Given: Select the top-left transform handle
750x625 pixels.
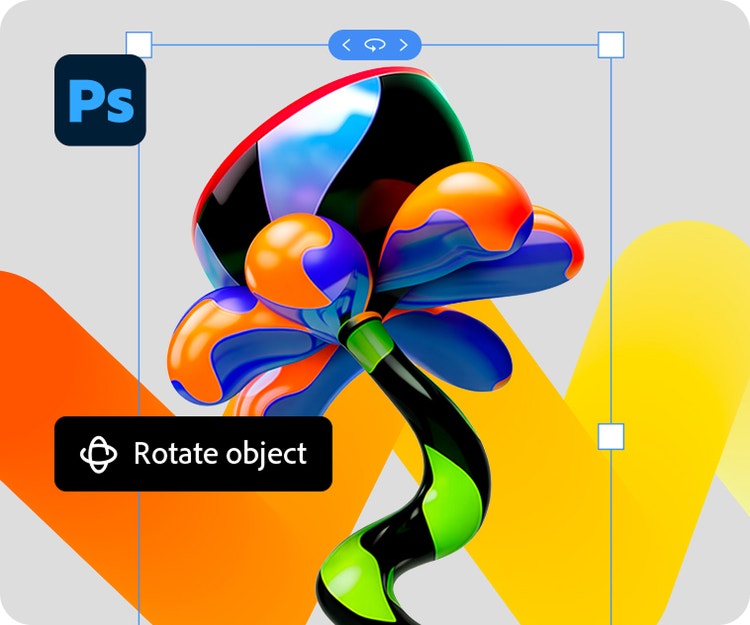Looking at the screenshot, I should coord(139,45).
